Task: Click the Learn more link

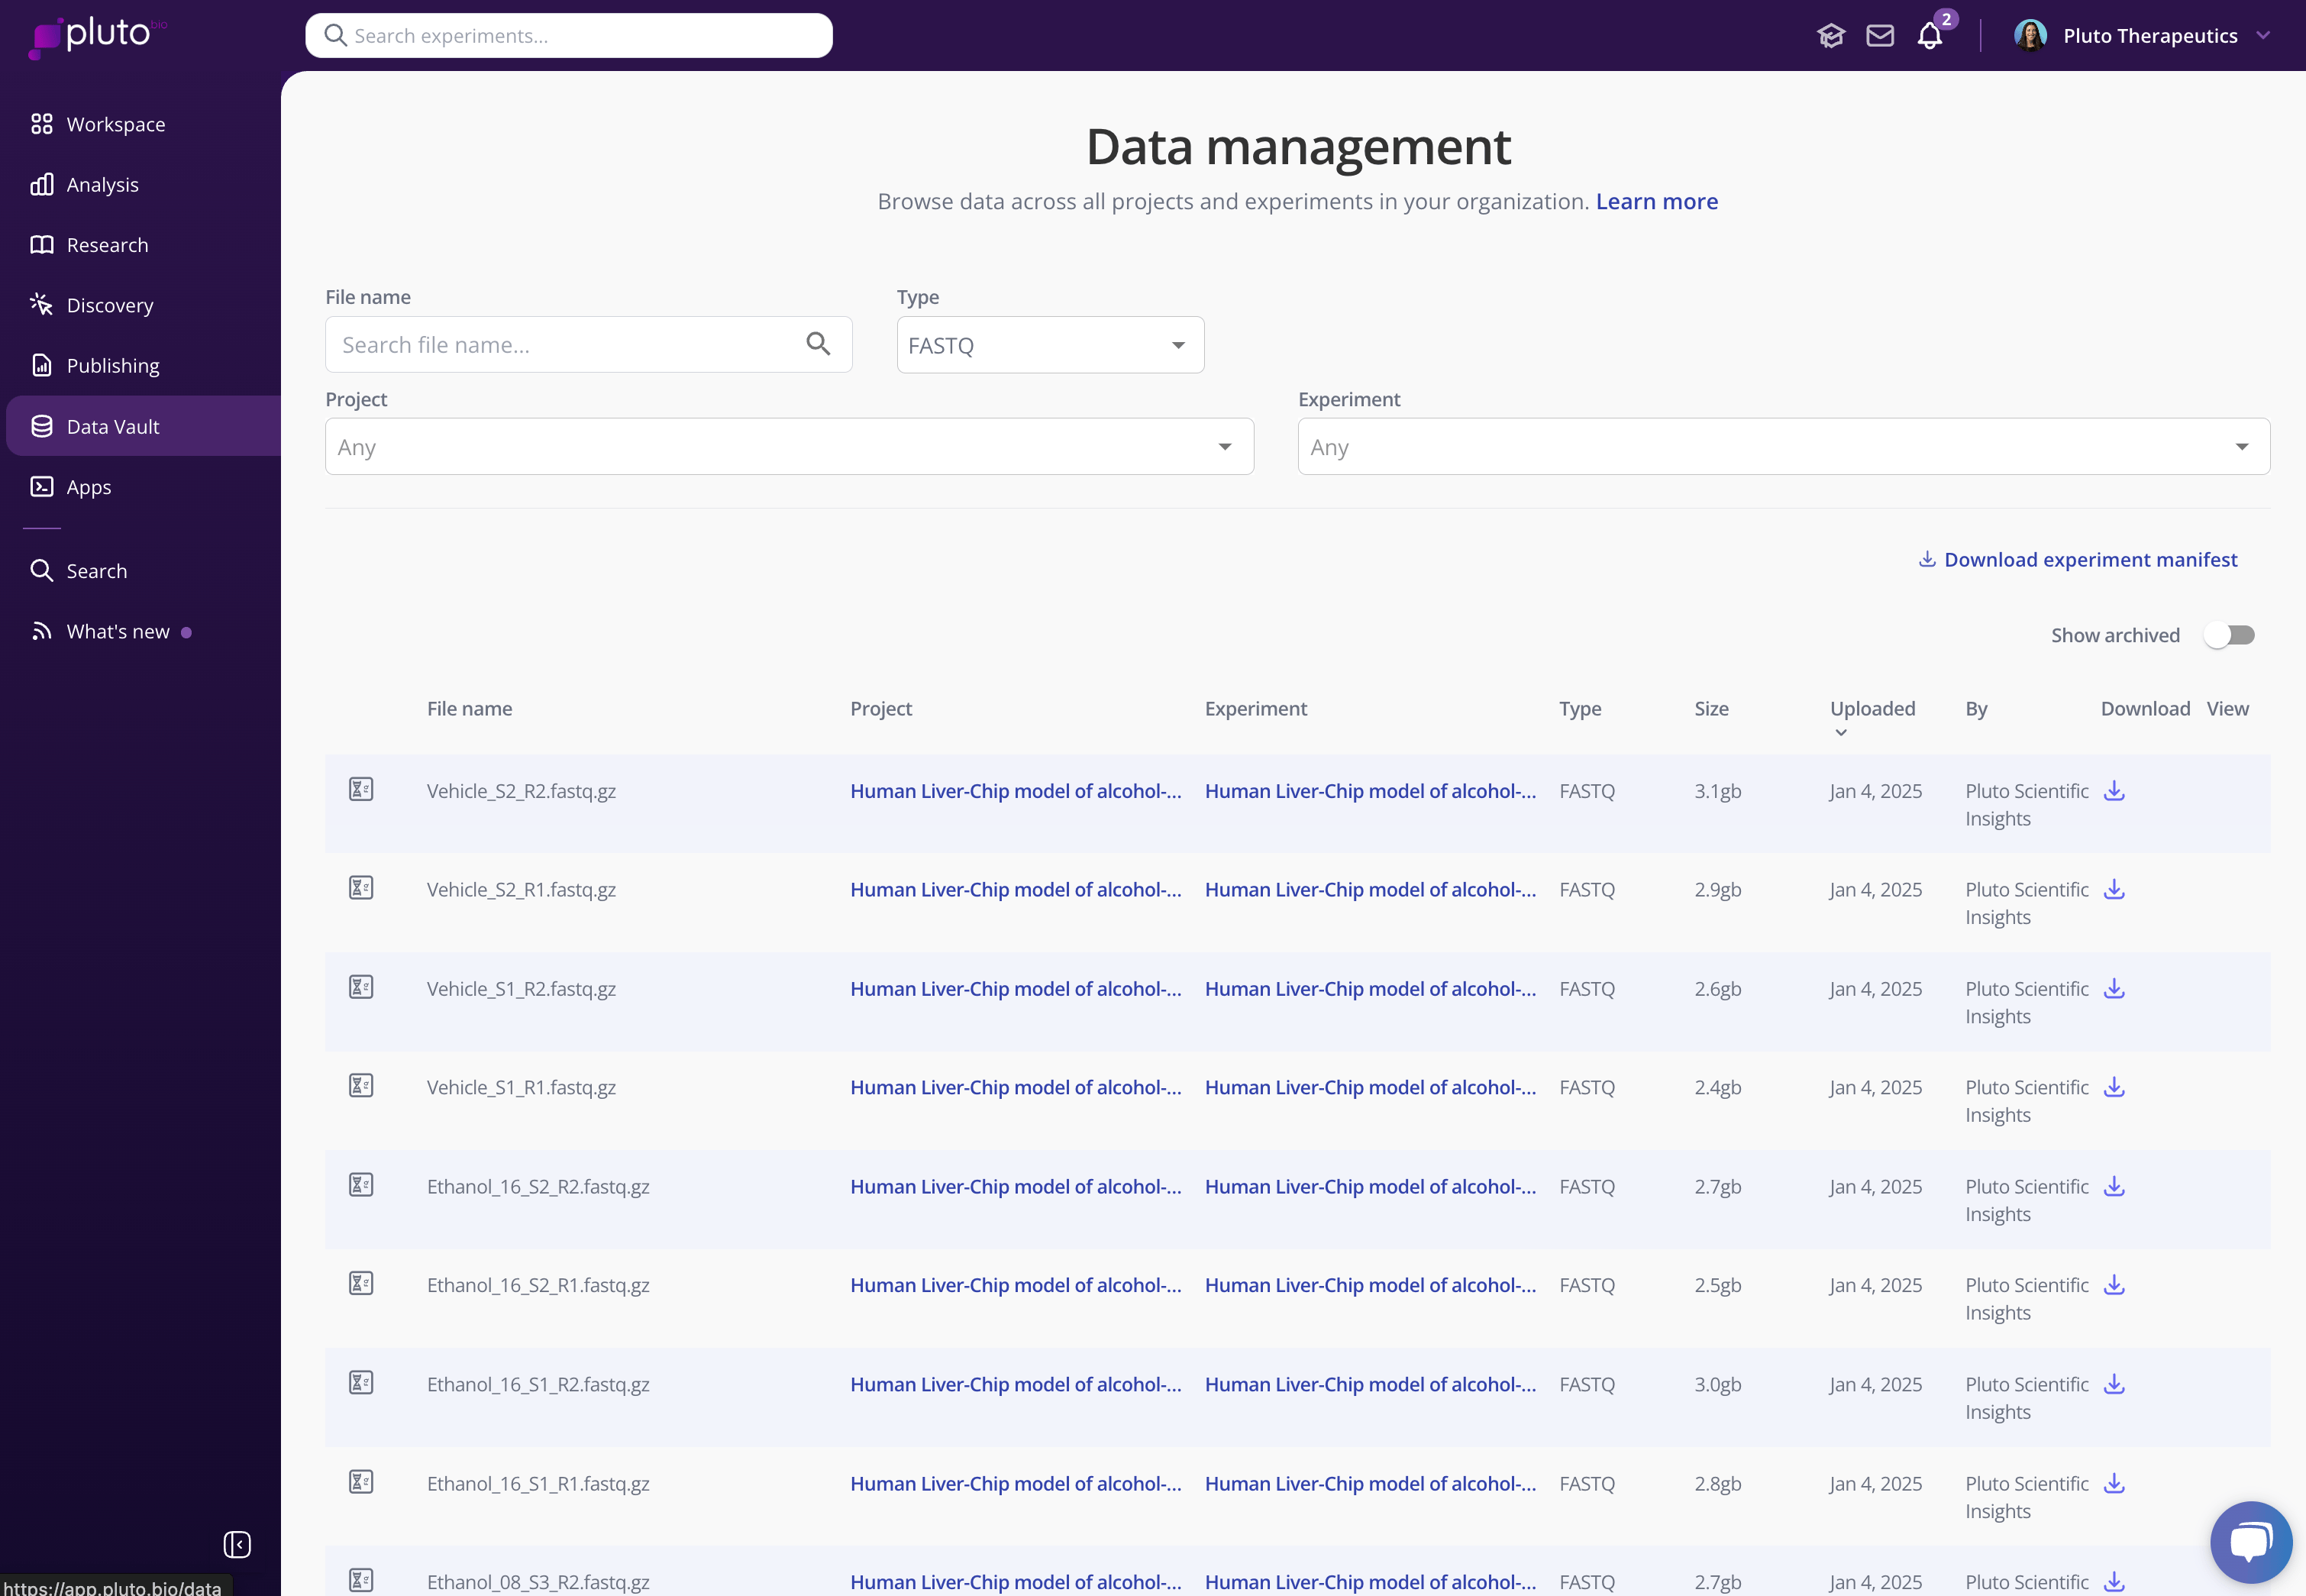Action: (x=1656, y=201)
